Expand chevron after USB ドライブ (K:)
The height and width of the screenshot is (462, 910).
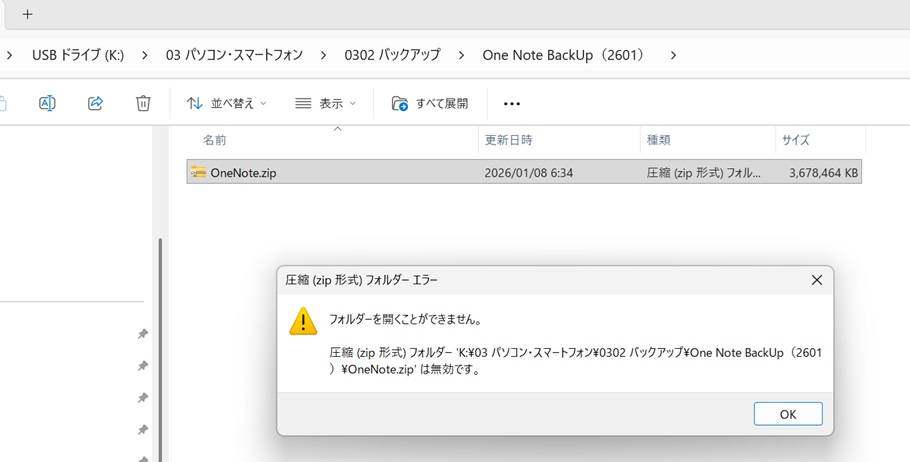[x=145, y=55]
